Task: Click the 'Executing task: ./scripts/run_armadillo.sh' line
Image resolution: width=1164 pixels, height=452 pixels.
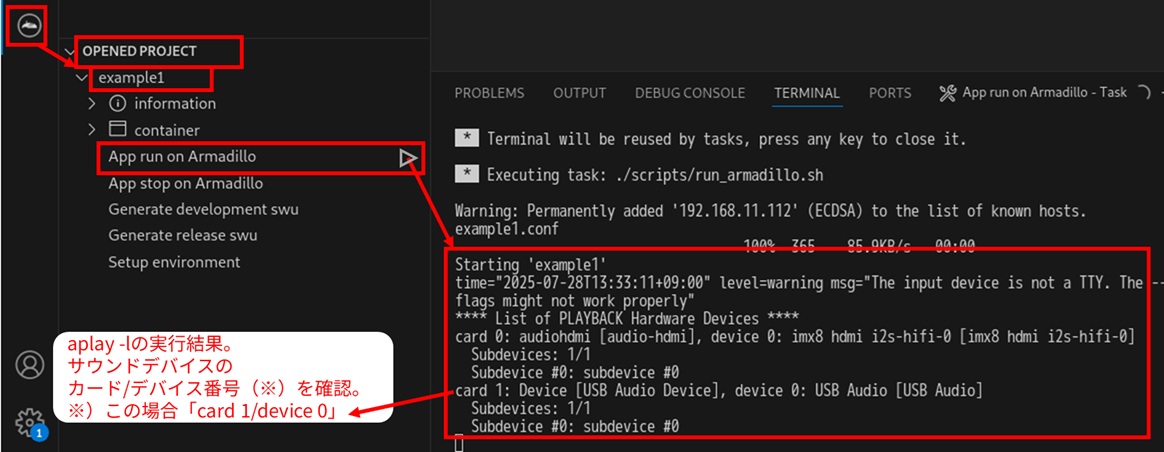Action: [x=655, y=175]
